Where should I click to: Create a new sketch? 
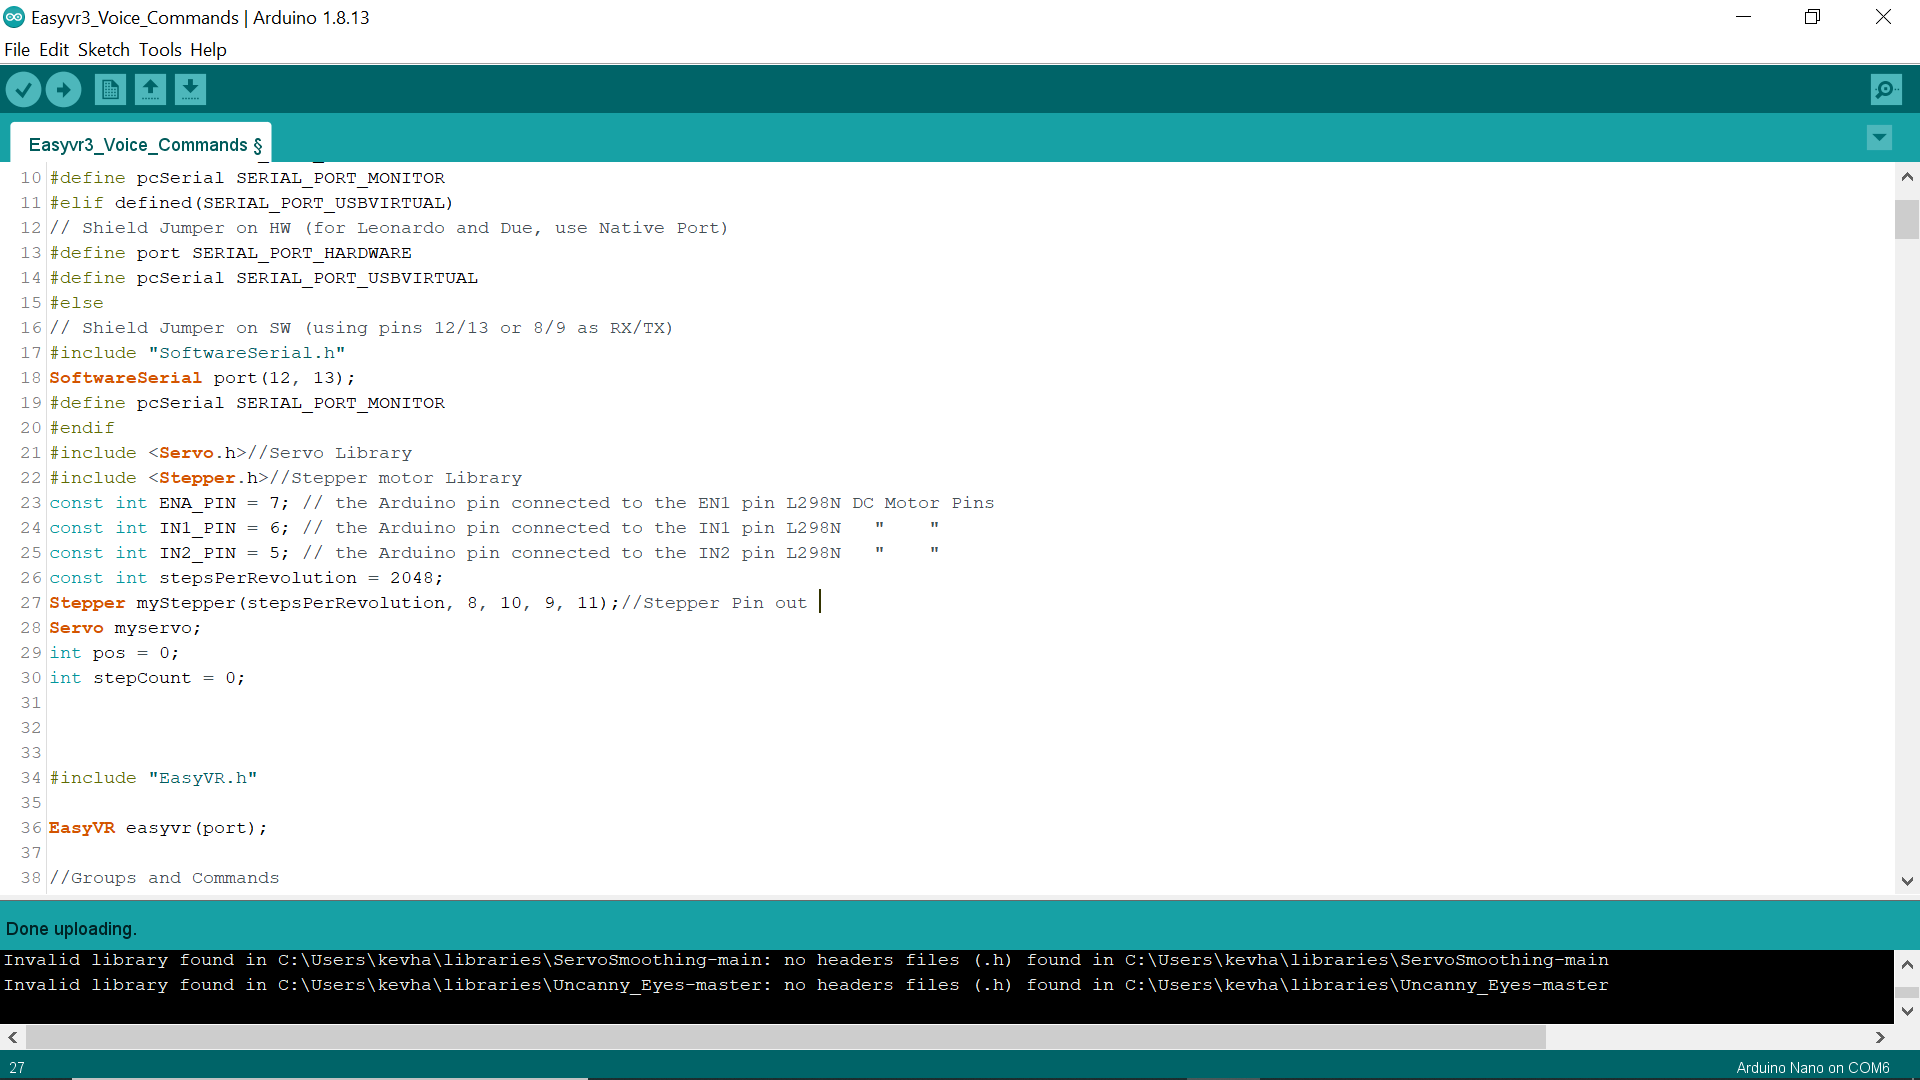pyautogui.click(x=110, y=89)
